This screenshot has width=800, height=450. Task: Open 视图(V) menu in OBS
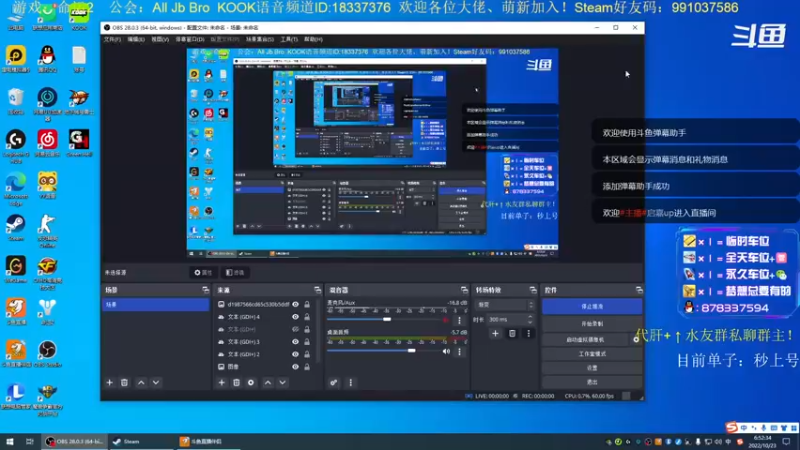pyautogui.click(x=160, y=39)
